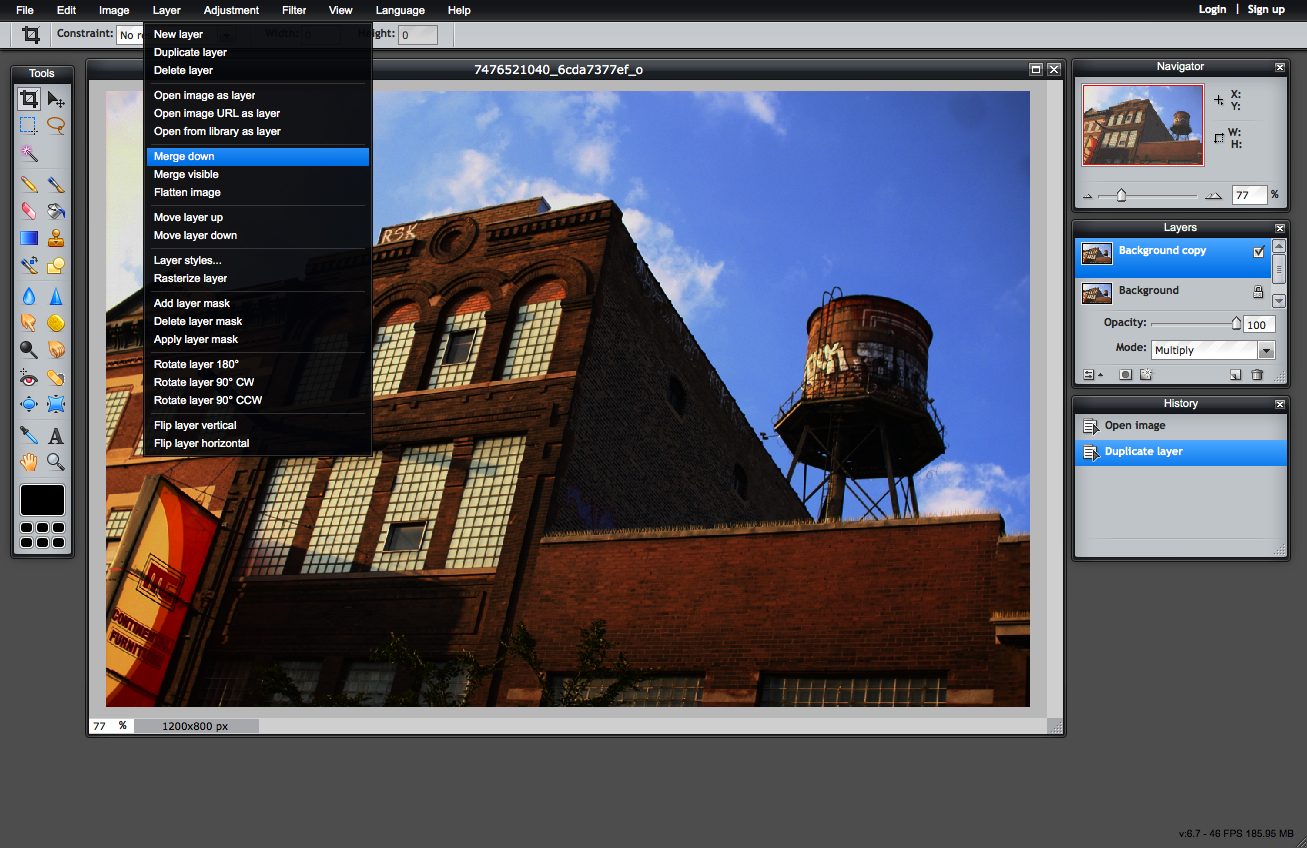Choose Merge visible from Layer menu
This screenshot has height=848, width=1307.
[x=258, y=175]
